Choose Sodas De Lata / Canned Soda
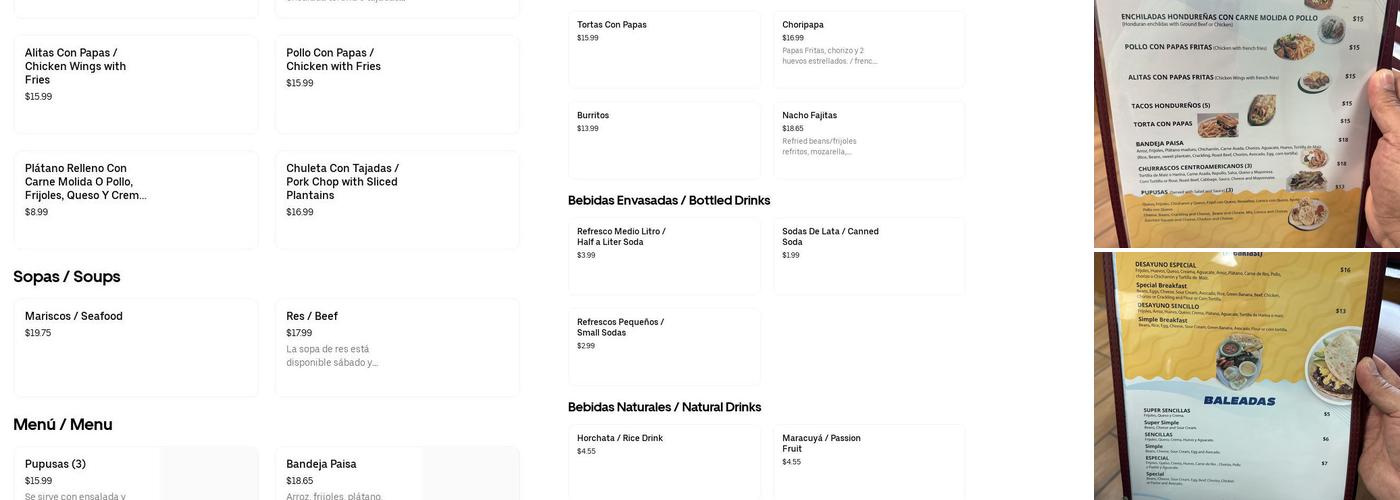The height and width of the screenshot is (500, 1400). click(x=868, y=256)
